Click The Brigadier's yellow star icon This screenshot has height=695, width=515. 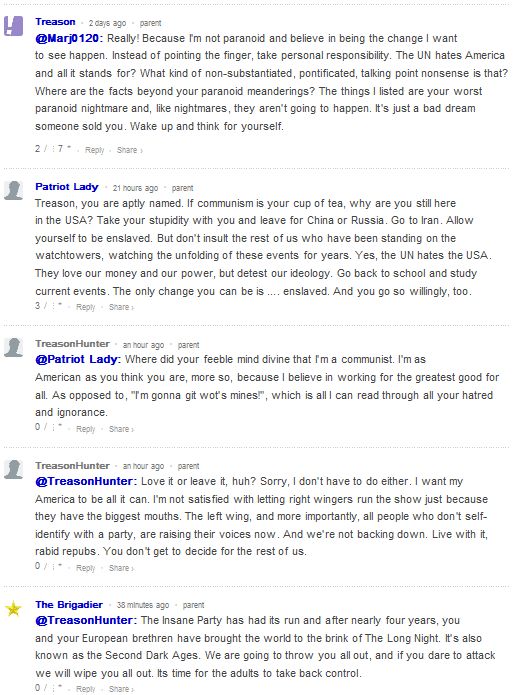(13, 609)
